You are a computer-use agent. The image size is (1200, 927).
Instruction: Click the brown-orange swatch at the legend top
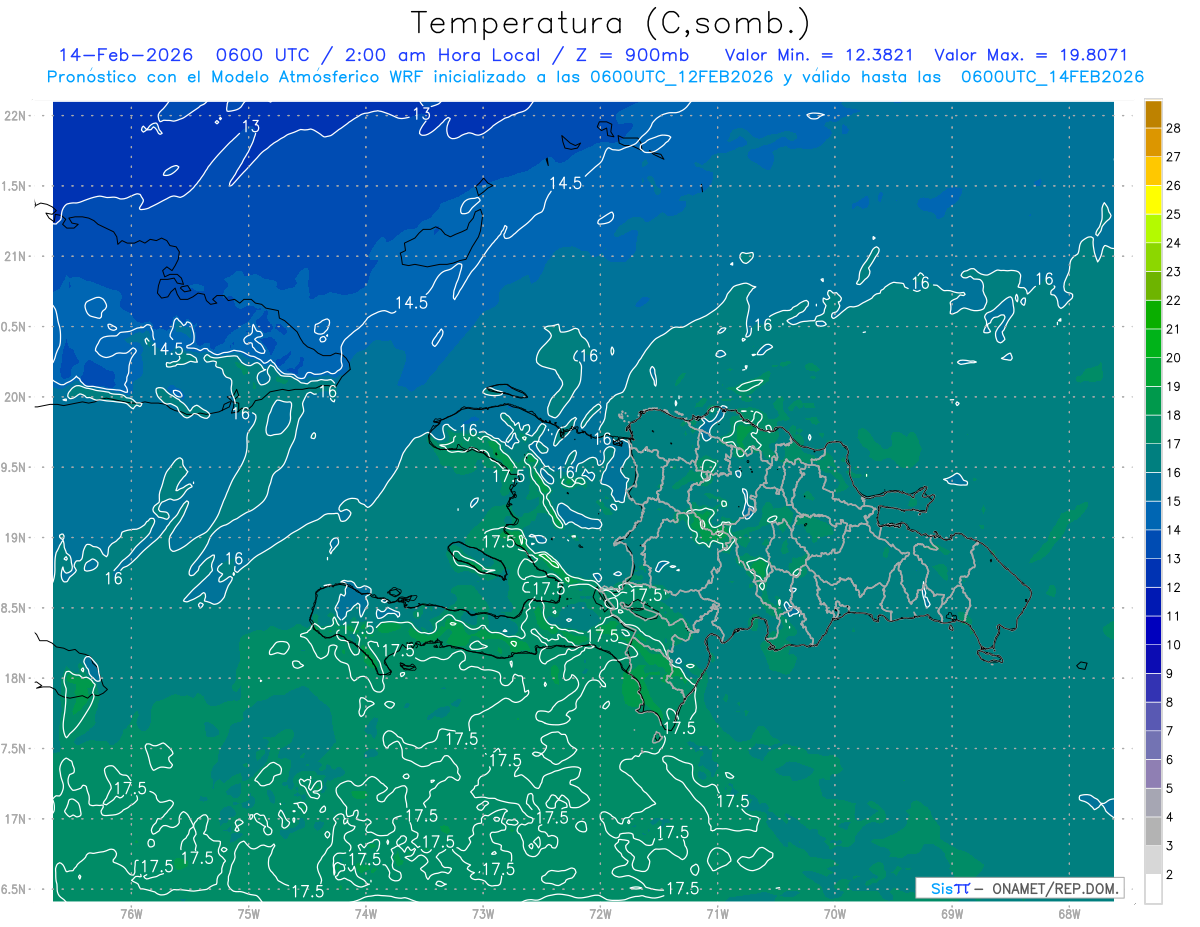1153,114
